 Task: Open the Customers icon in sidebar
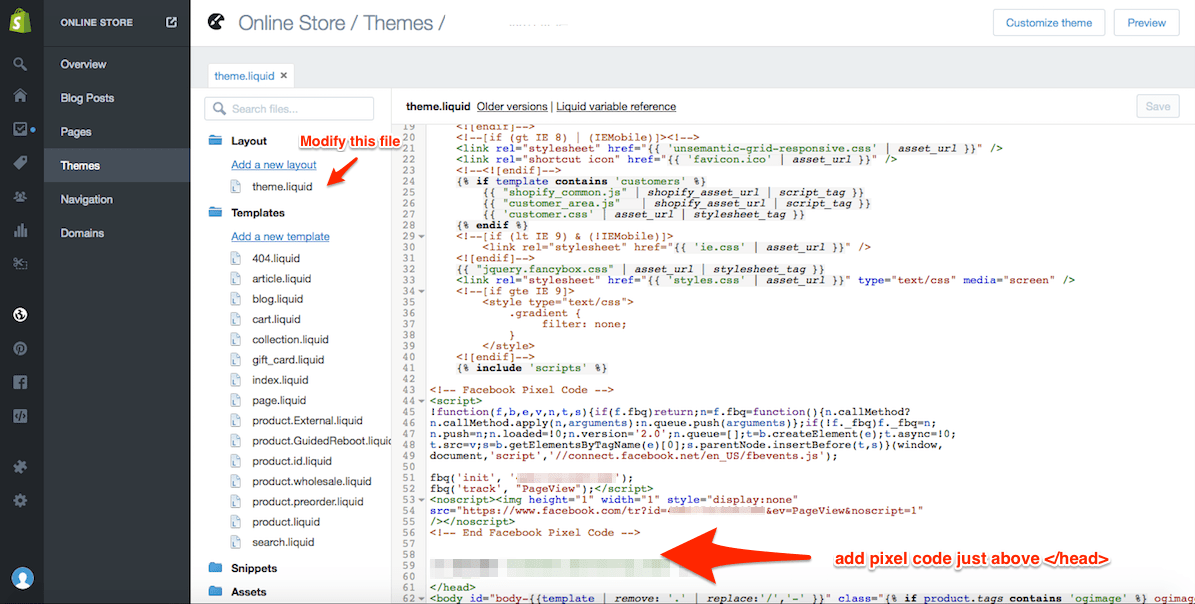21,197
